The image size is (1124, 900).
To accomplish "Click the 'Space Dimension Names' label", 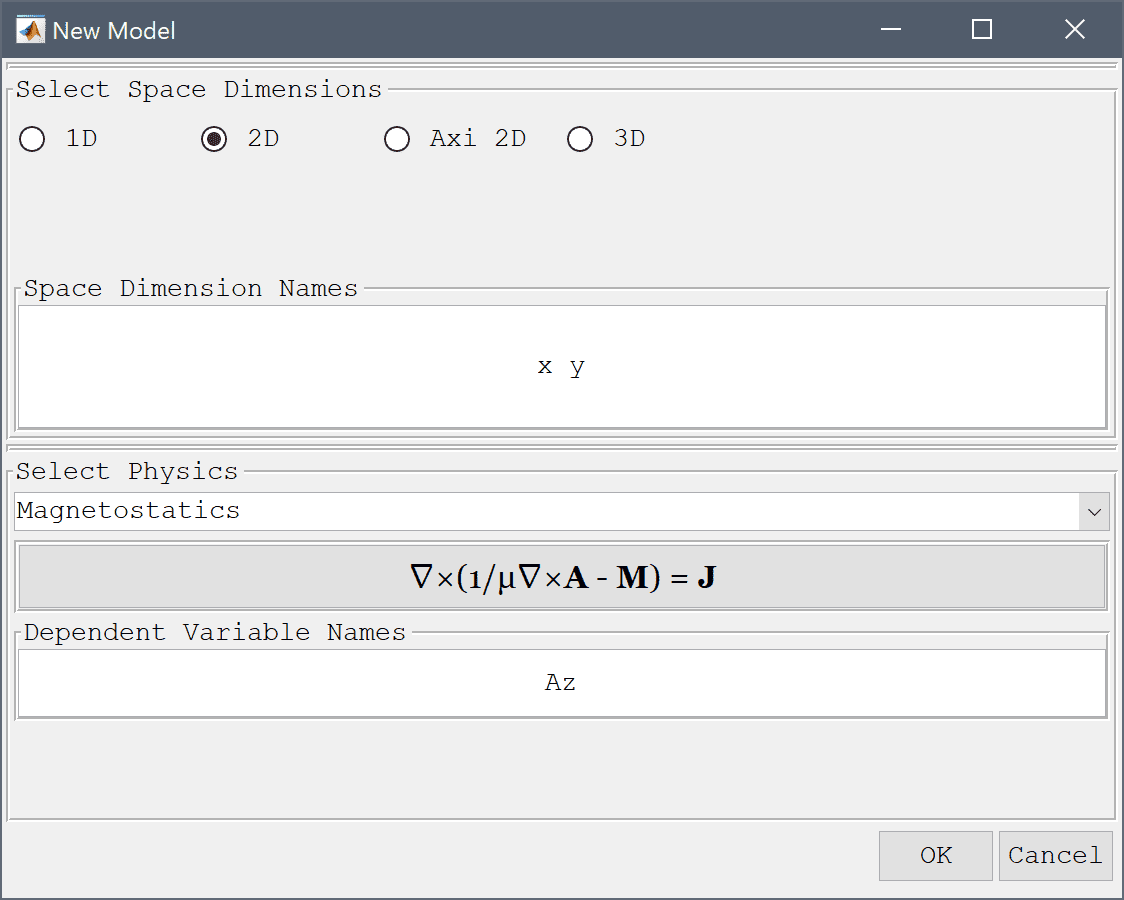I will click(x=191, y=289).
